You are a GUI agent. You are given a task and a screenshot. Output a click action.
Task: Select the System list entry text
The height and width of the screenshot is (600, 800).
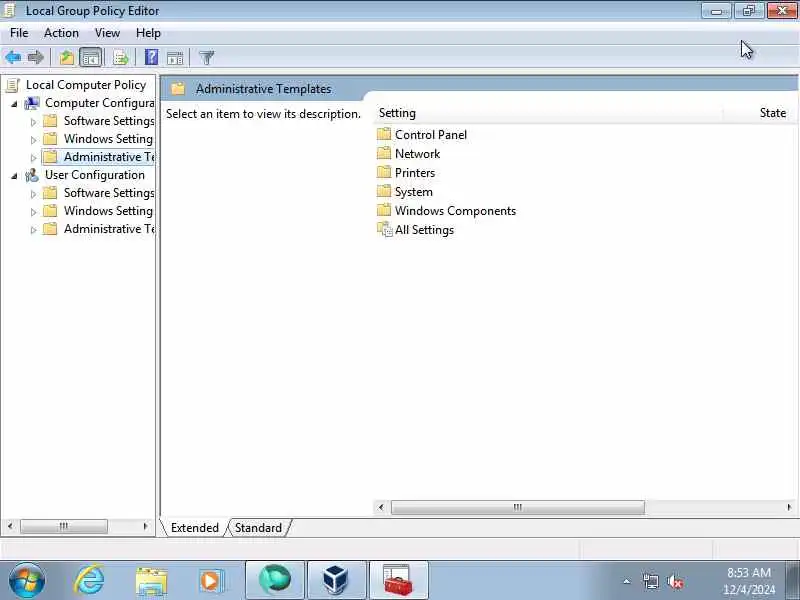[x=414, y=192]
